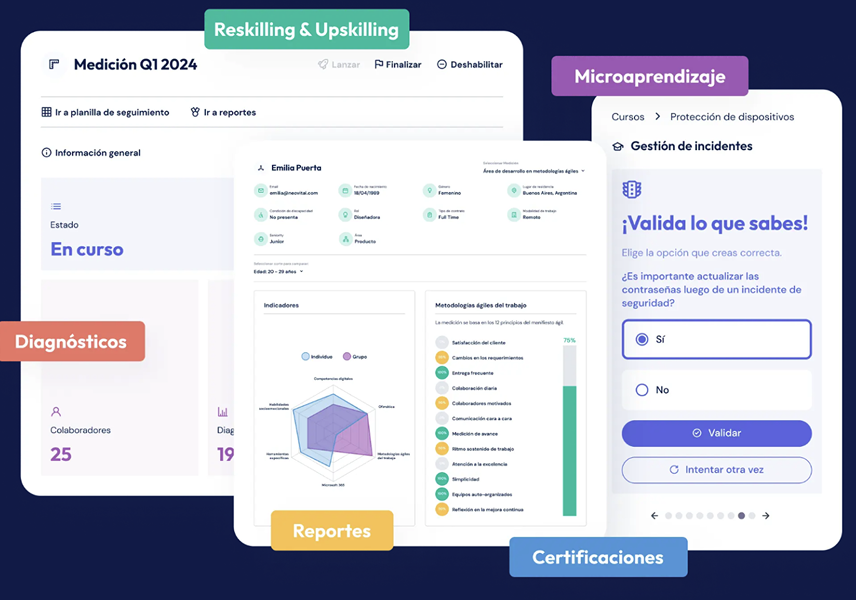Click the user icon beside Emilia Puerta
Viewport: 856px width, 600px height.
click(261, 168)
